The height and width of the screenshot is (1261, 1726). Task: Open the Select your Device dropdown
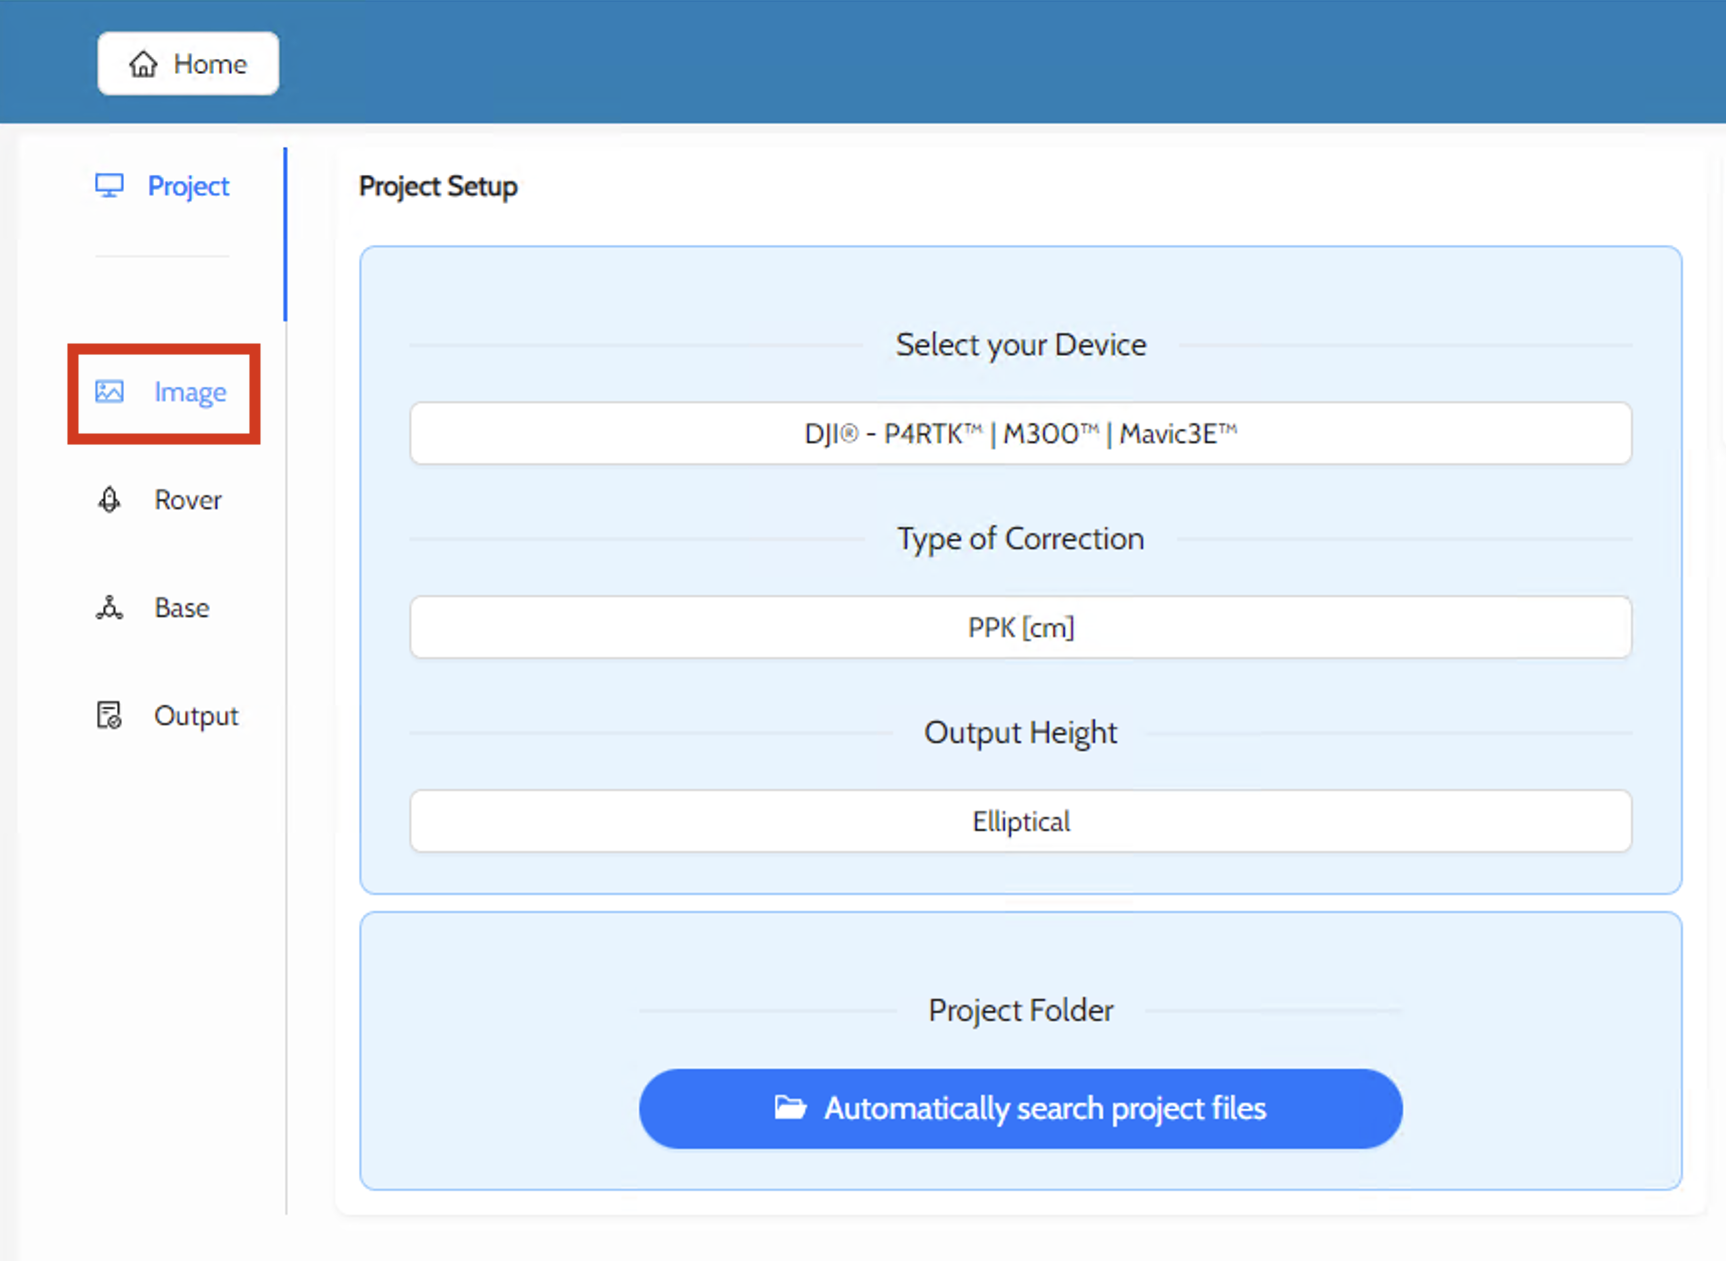point(1020,434)
